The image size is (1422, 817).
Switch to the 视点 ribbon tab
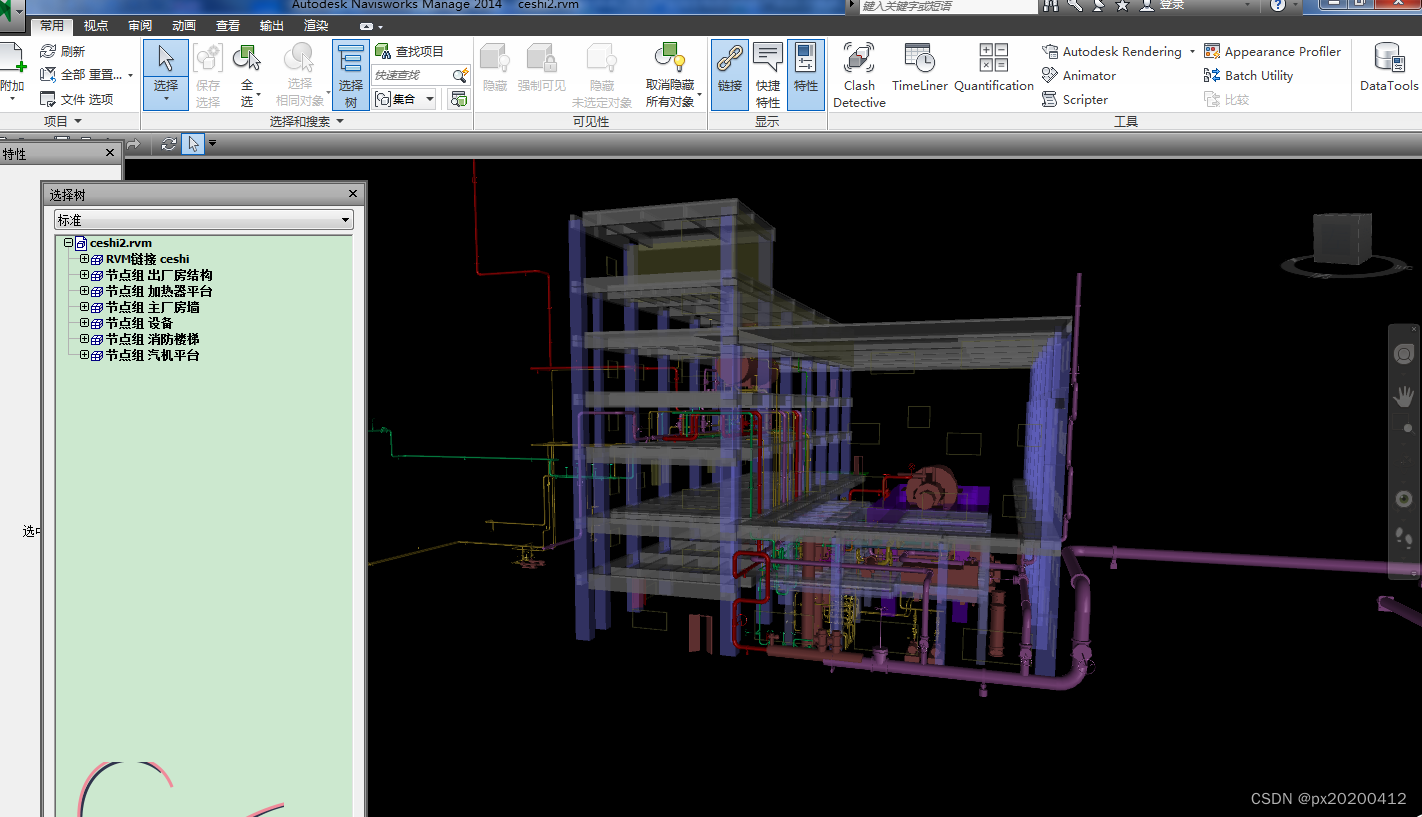(x=96, y=25)
